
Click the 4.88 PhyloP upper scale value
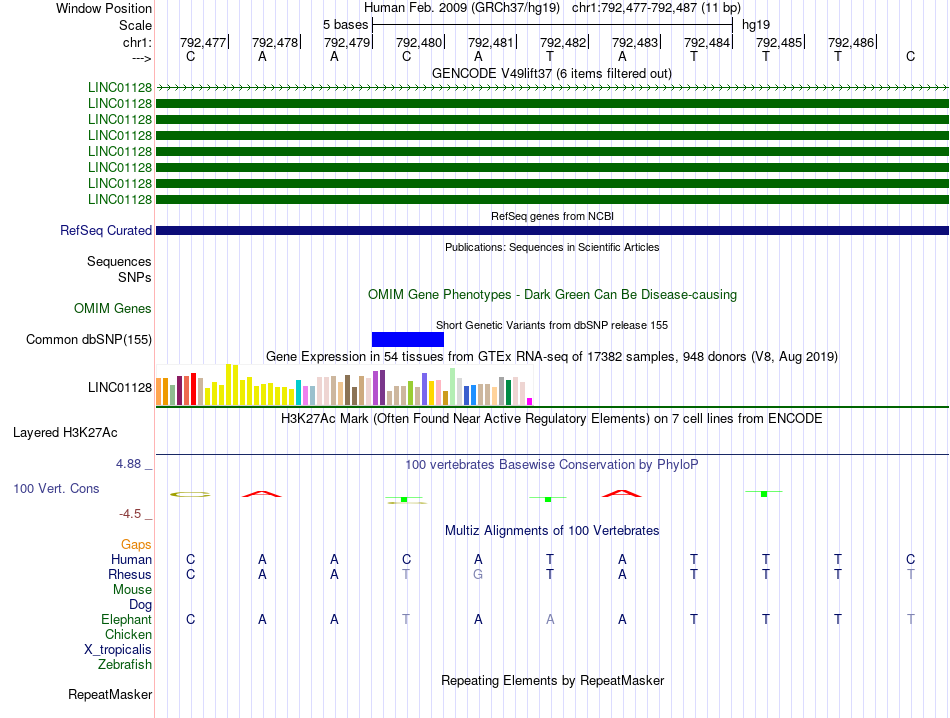click(x=128, y=464)
